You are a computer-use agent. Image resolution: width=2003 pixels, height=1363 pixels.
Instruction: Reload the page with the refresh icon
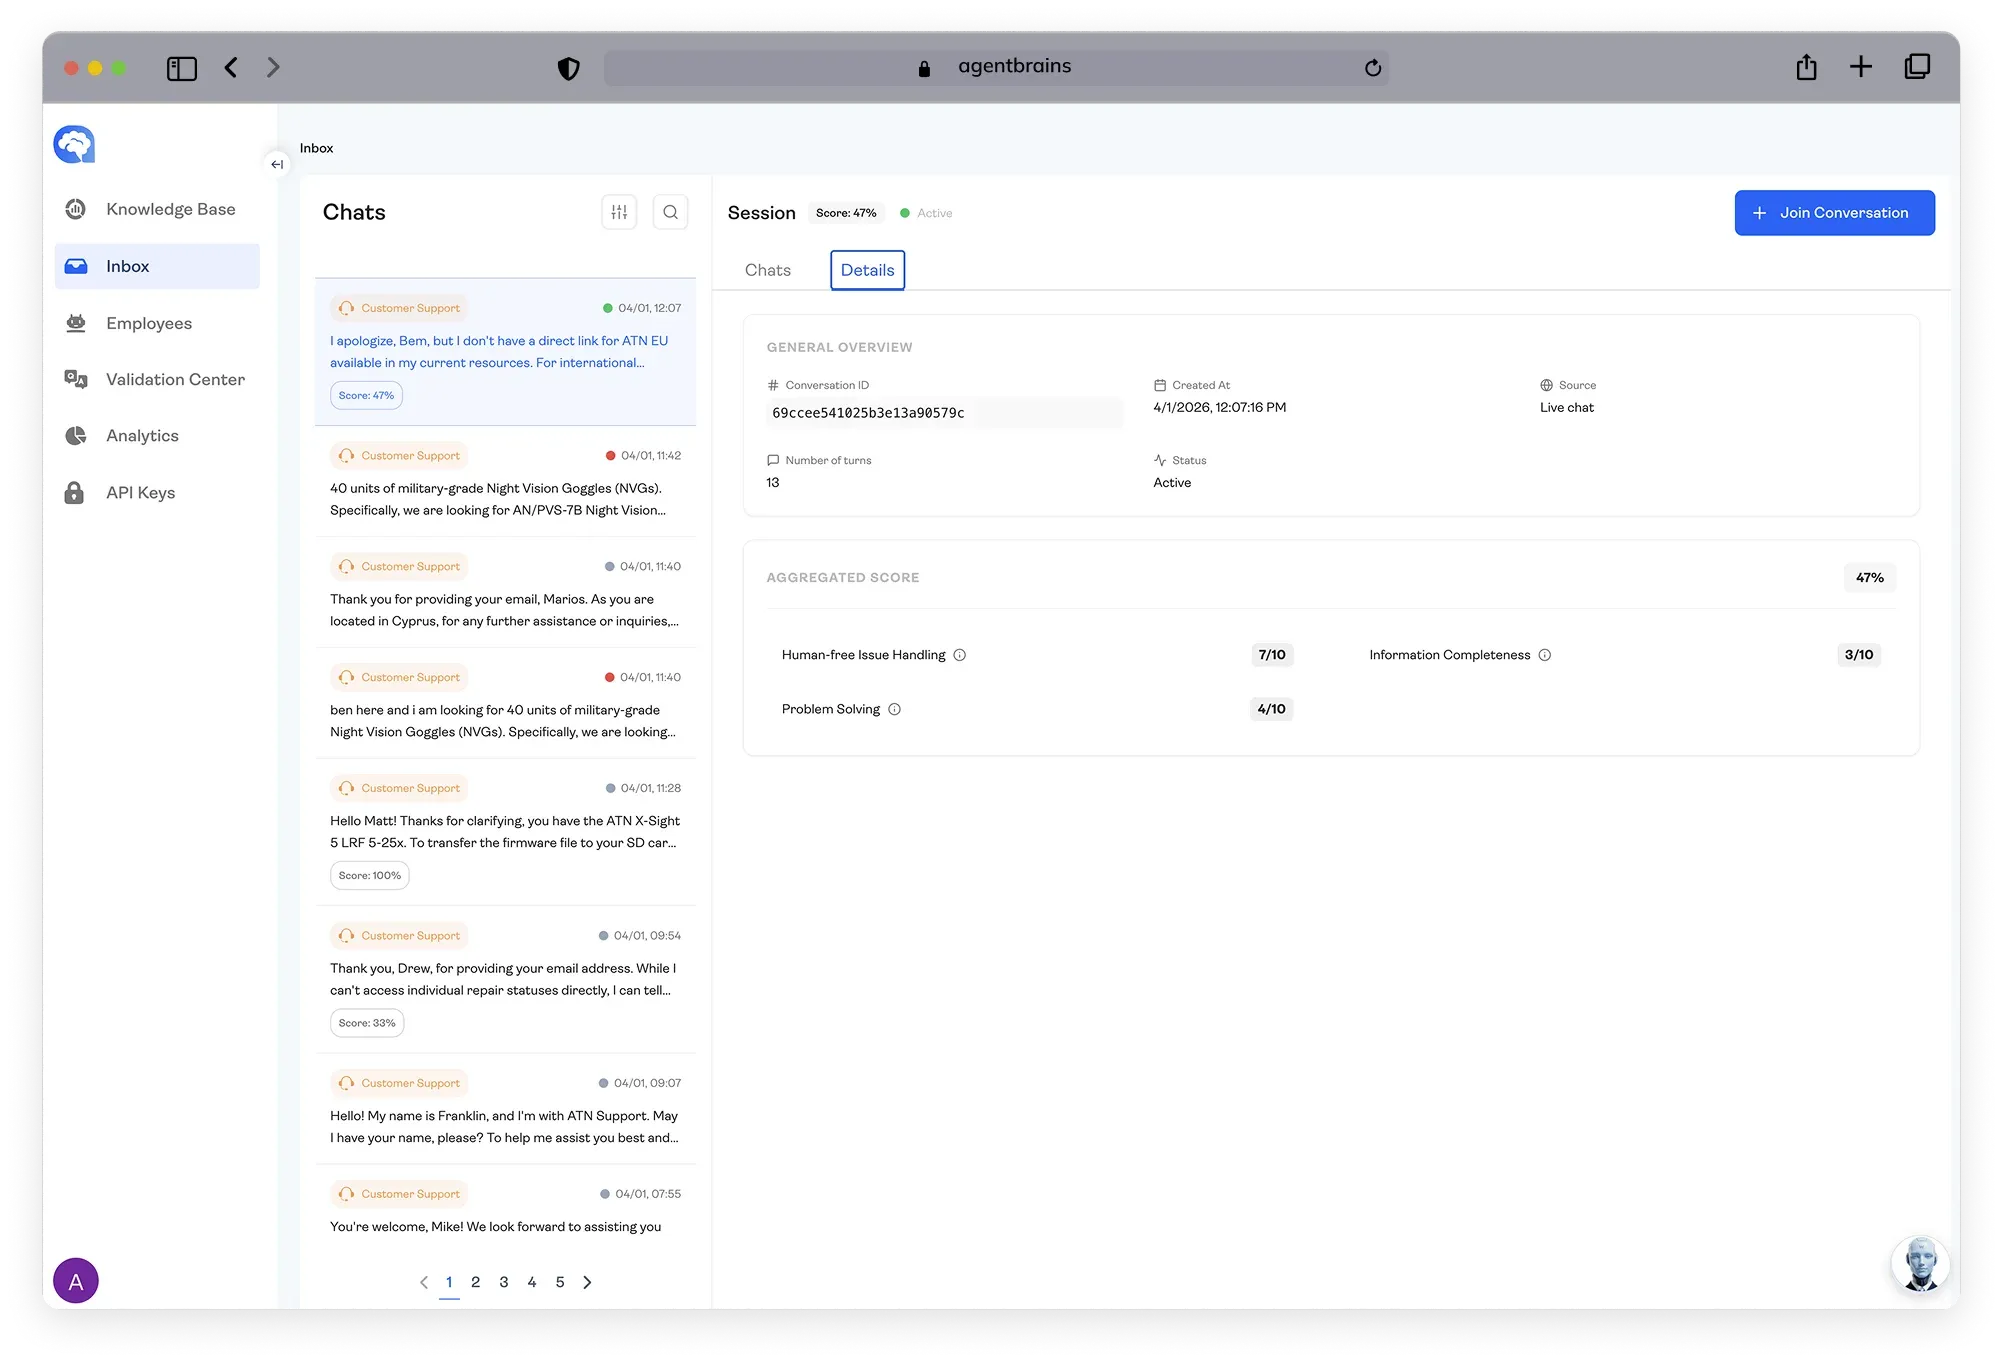pos(1372,68)
